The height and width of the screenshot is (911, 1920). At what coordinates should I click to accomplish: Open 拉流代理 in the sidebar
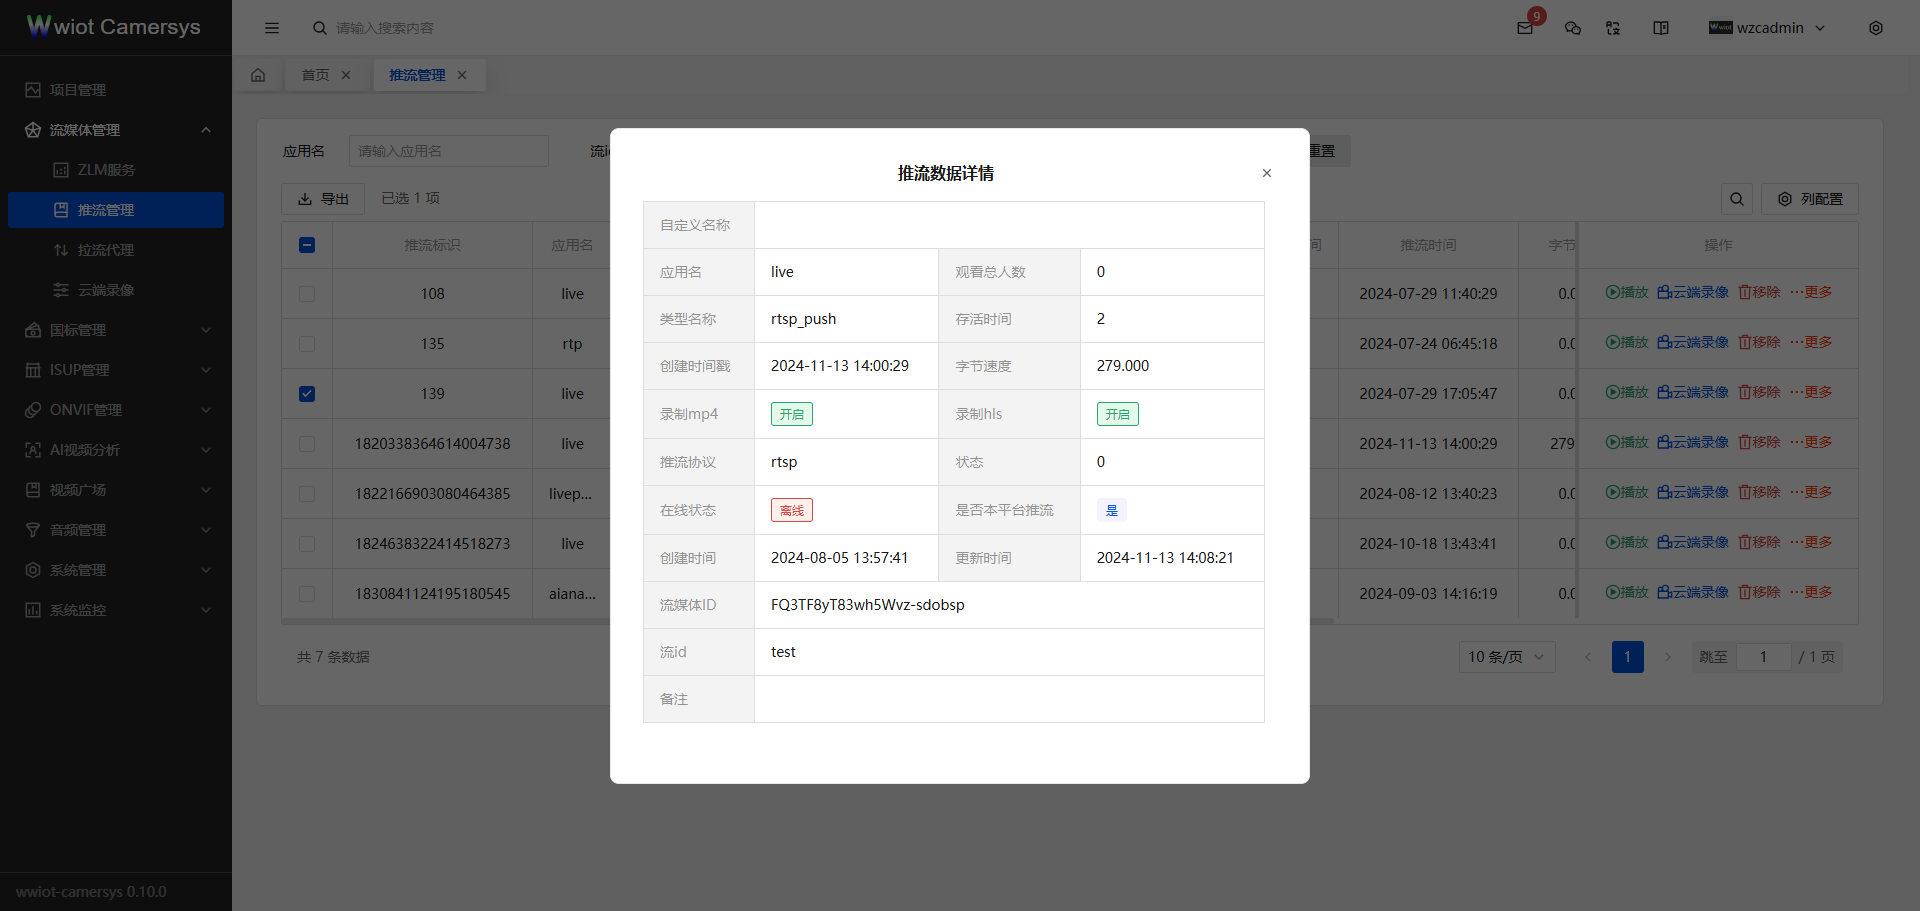click(x=105, y=250)
